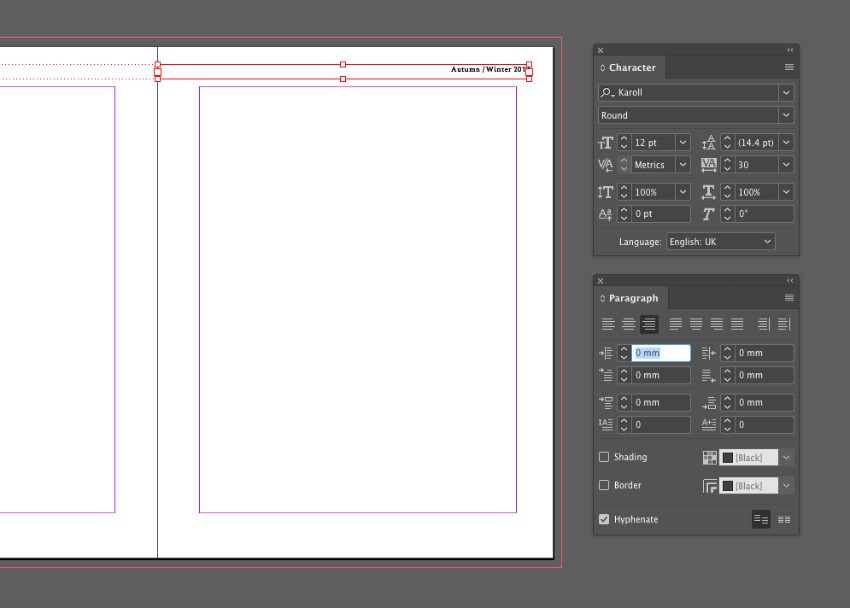Open the 12 pt font size dropdown

683,143
